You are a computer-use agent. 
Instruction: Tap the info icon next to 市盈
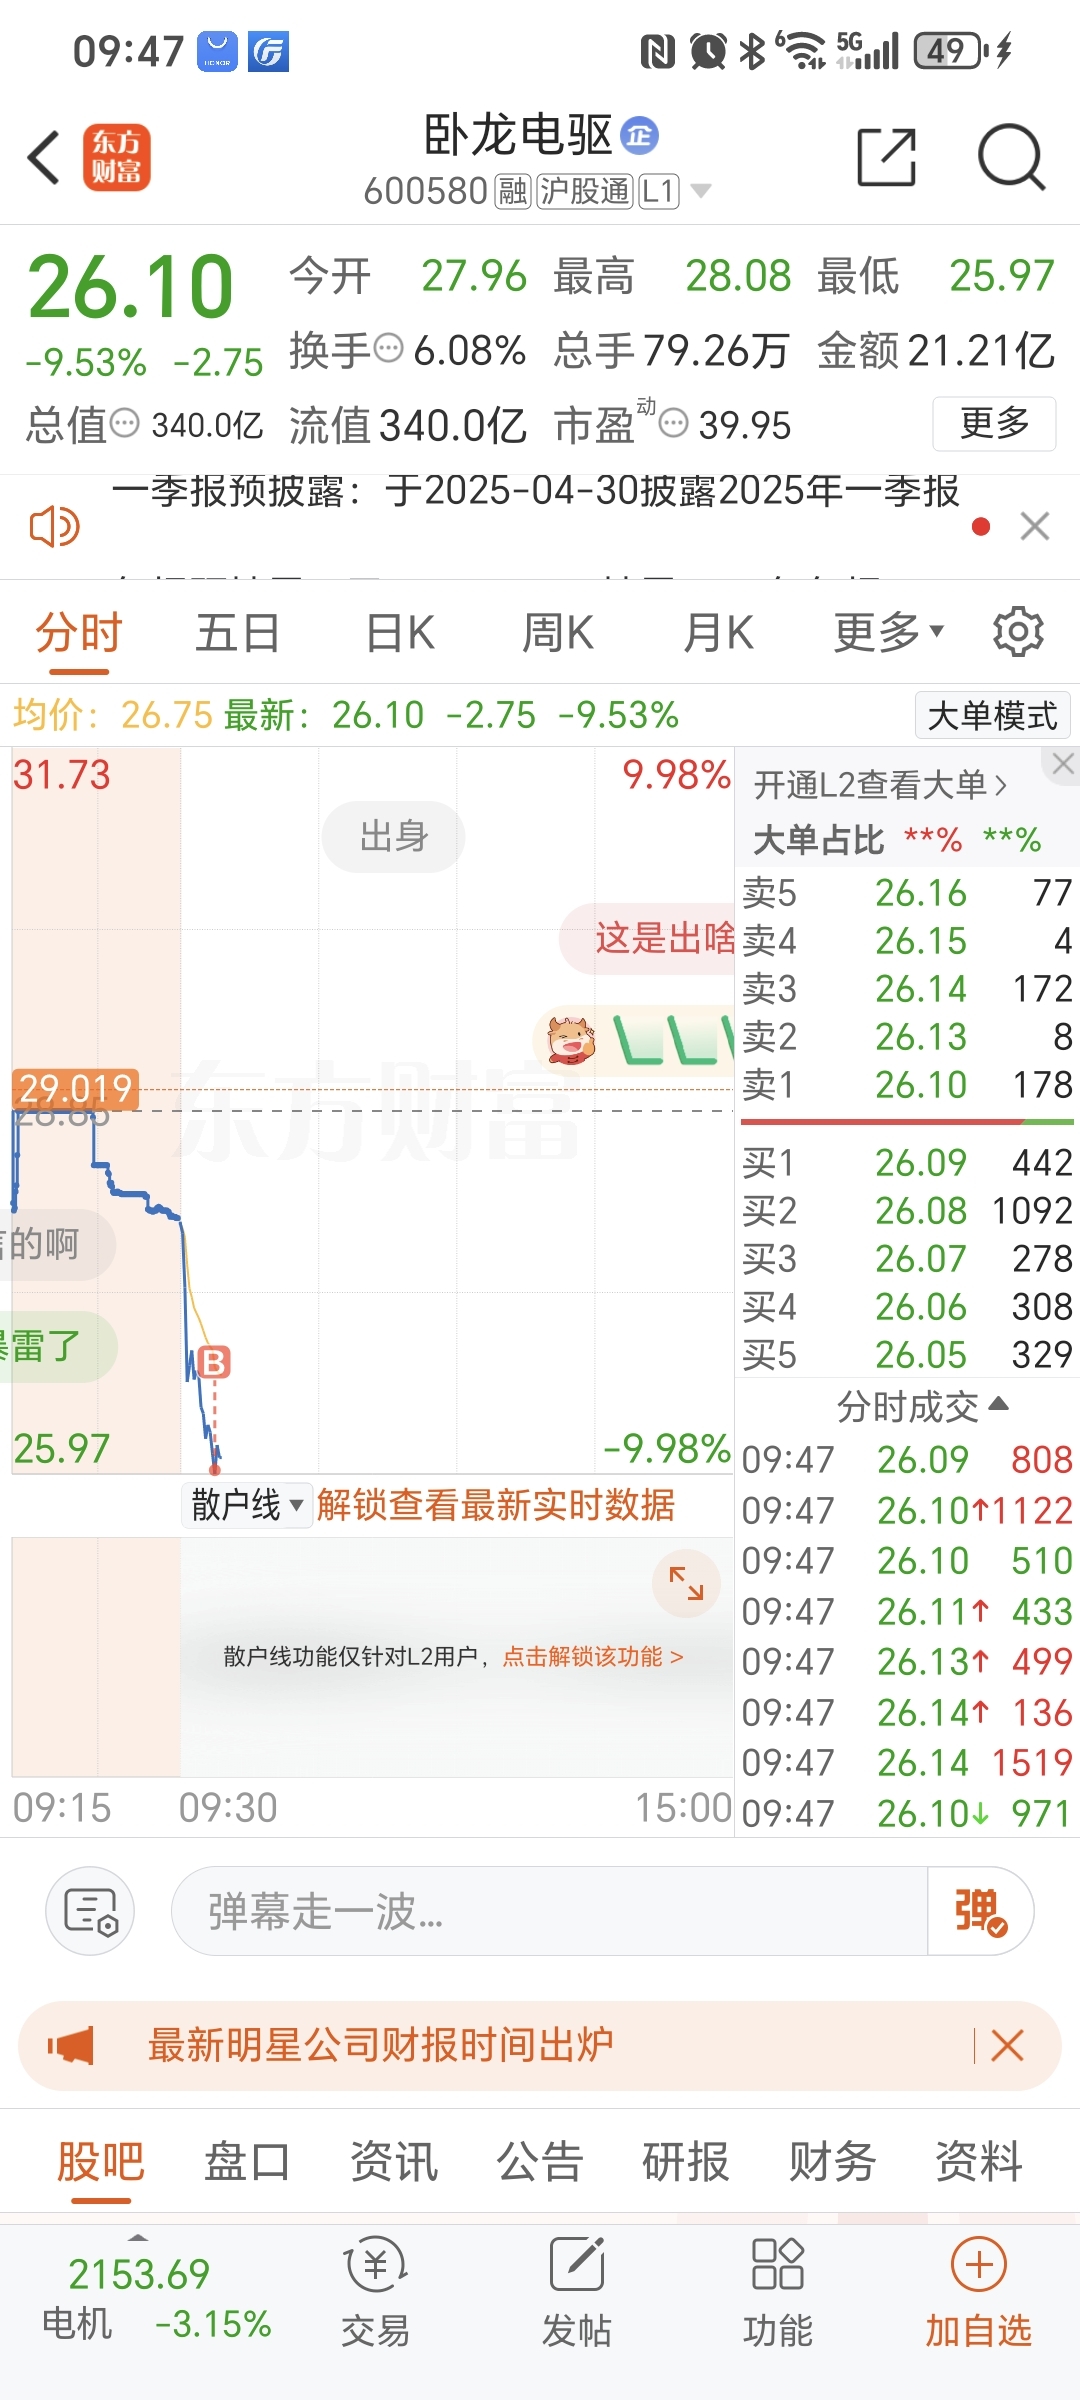coord(675,423)
